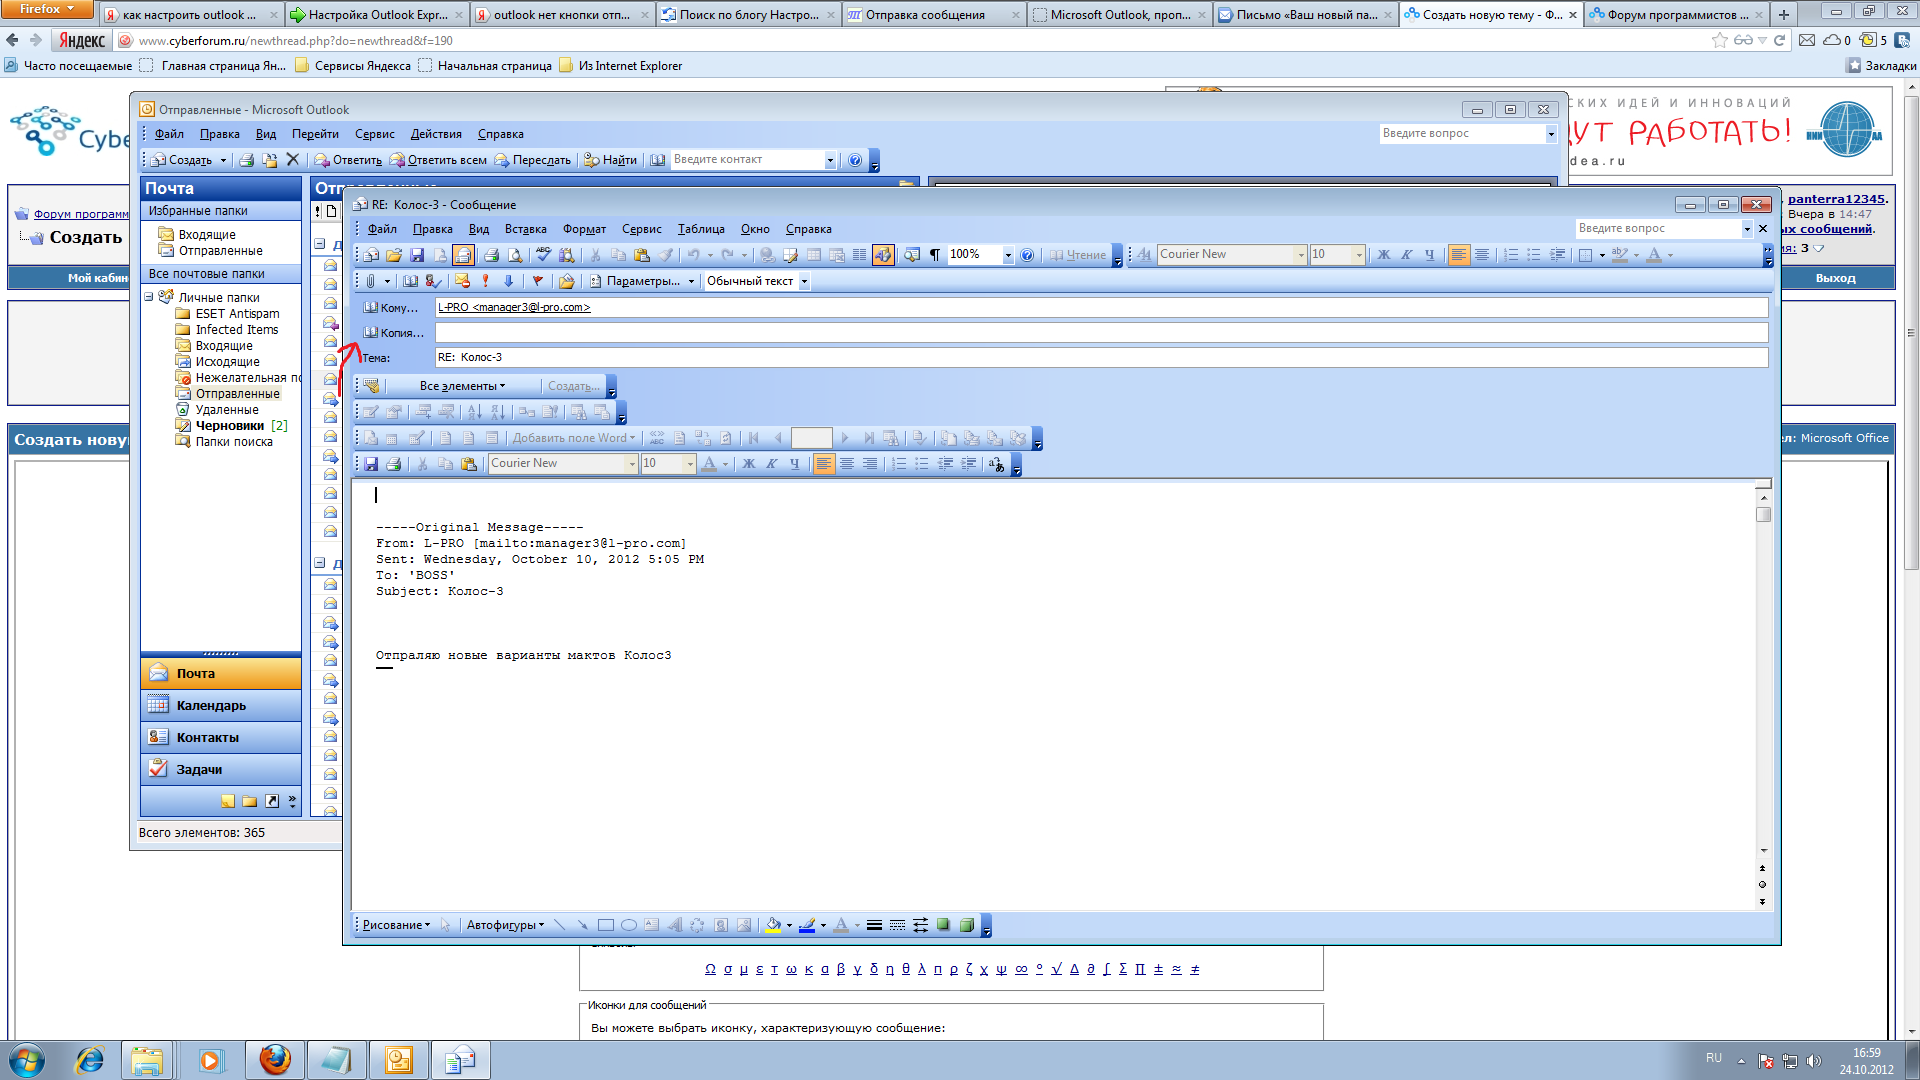Set high importance with red exclamation
The width and height of the screenshot is (1920, 1080).
click(485, 281)
